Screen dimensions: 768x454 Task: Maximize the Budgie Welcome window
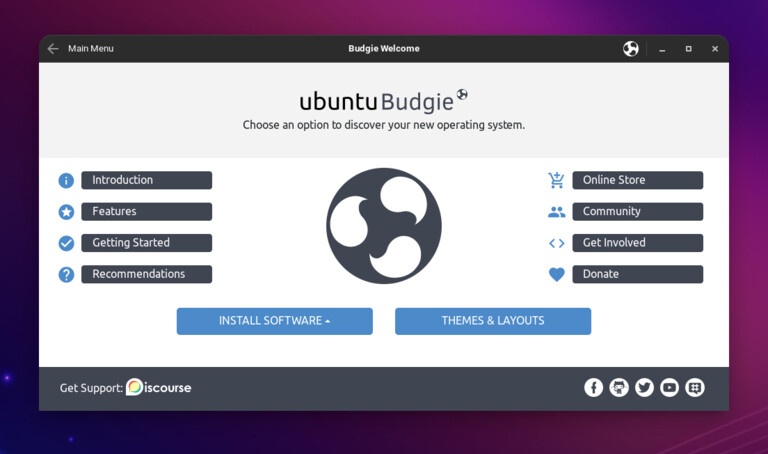tap(689, 49)
